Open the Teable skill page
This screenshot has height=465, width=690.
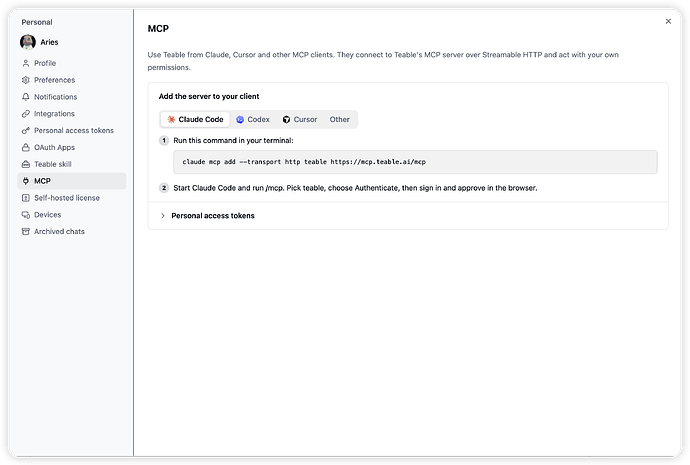click(x=71, y=164)
